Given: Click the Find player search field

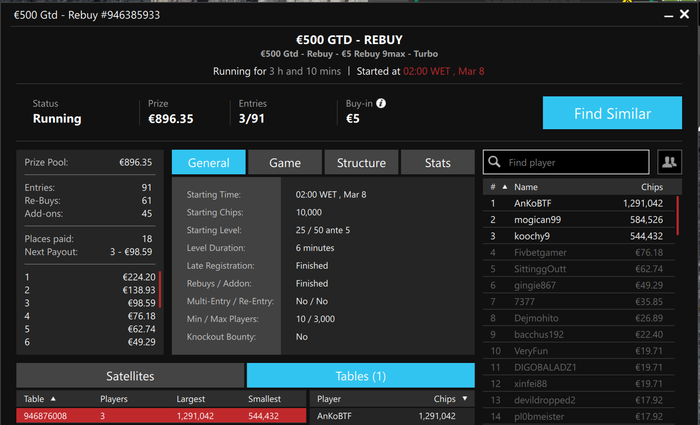Looking at the screenshot, I should 566,162.
